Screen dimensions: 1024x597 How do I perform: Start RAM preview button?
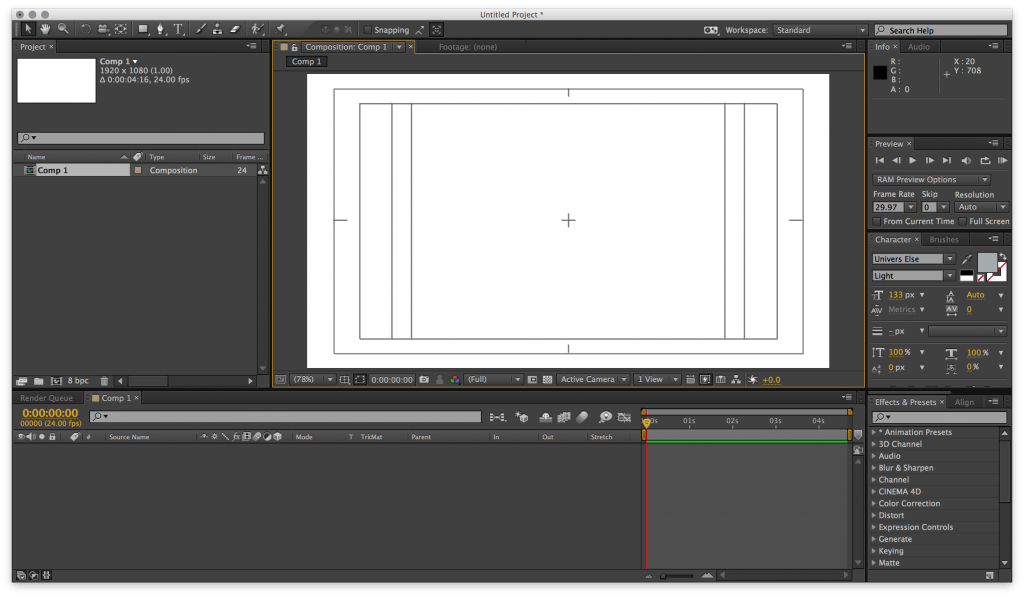1002,161
